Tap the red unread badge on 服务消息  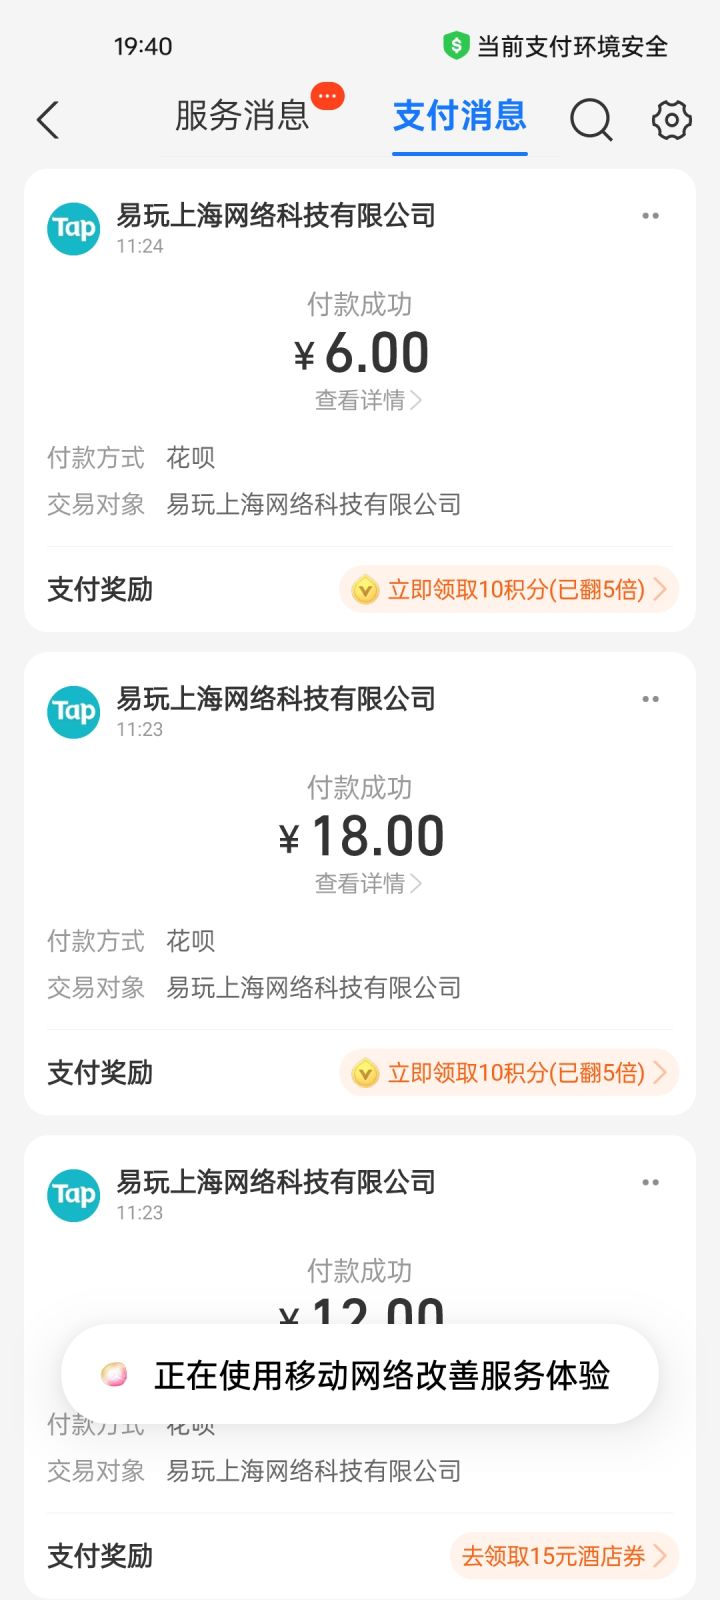pos(327,96)
